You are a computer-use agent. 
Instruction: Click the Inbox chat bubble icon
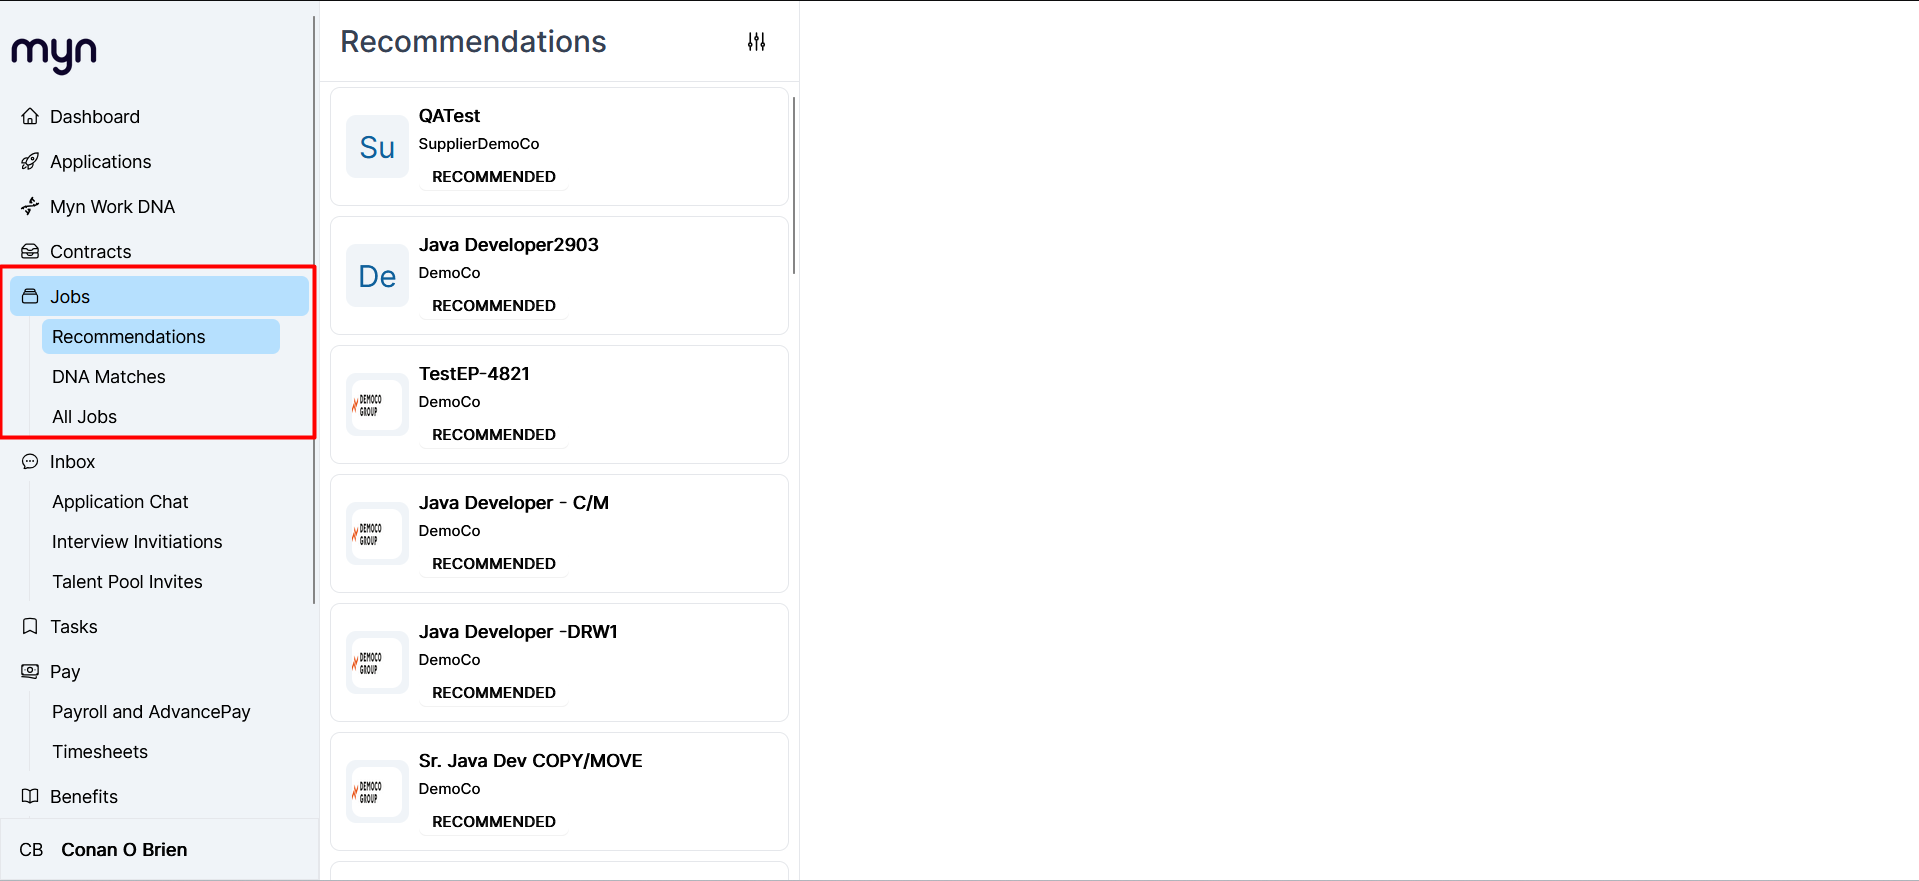[30, 461]
